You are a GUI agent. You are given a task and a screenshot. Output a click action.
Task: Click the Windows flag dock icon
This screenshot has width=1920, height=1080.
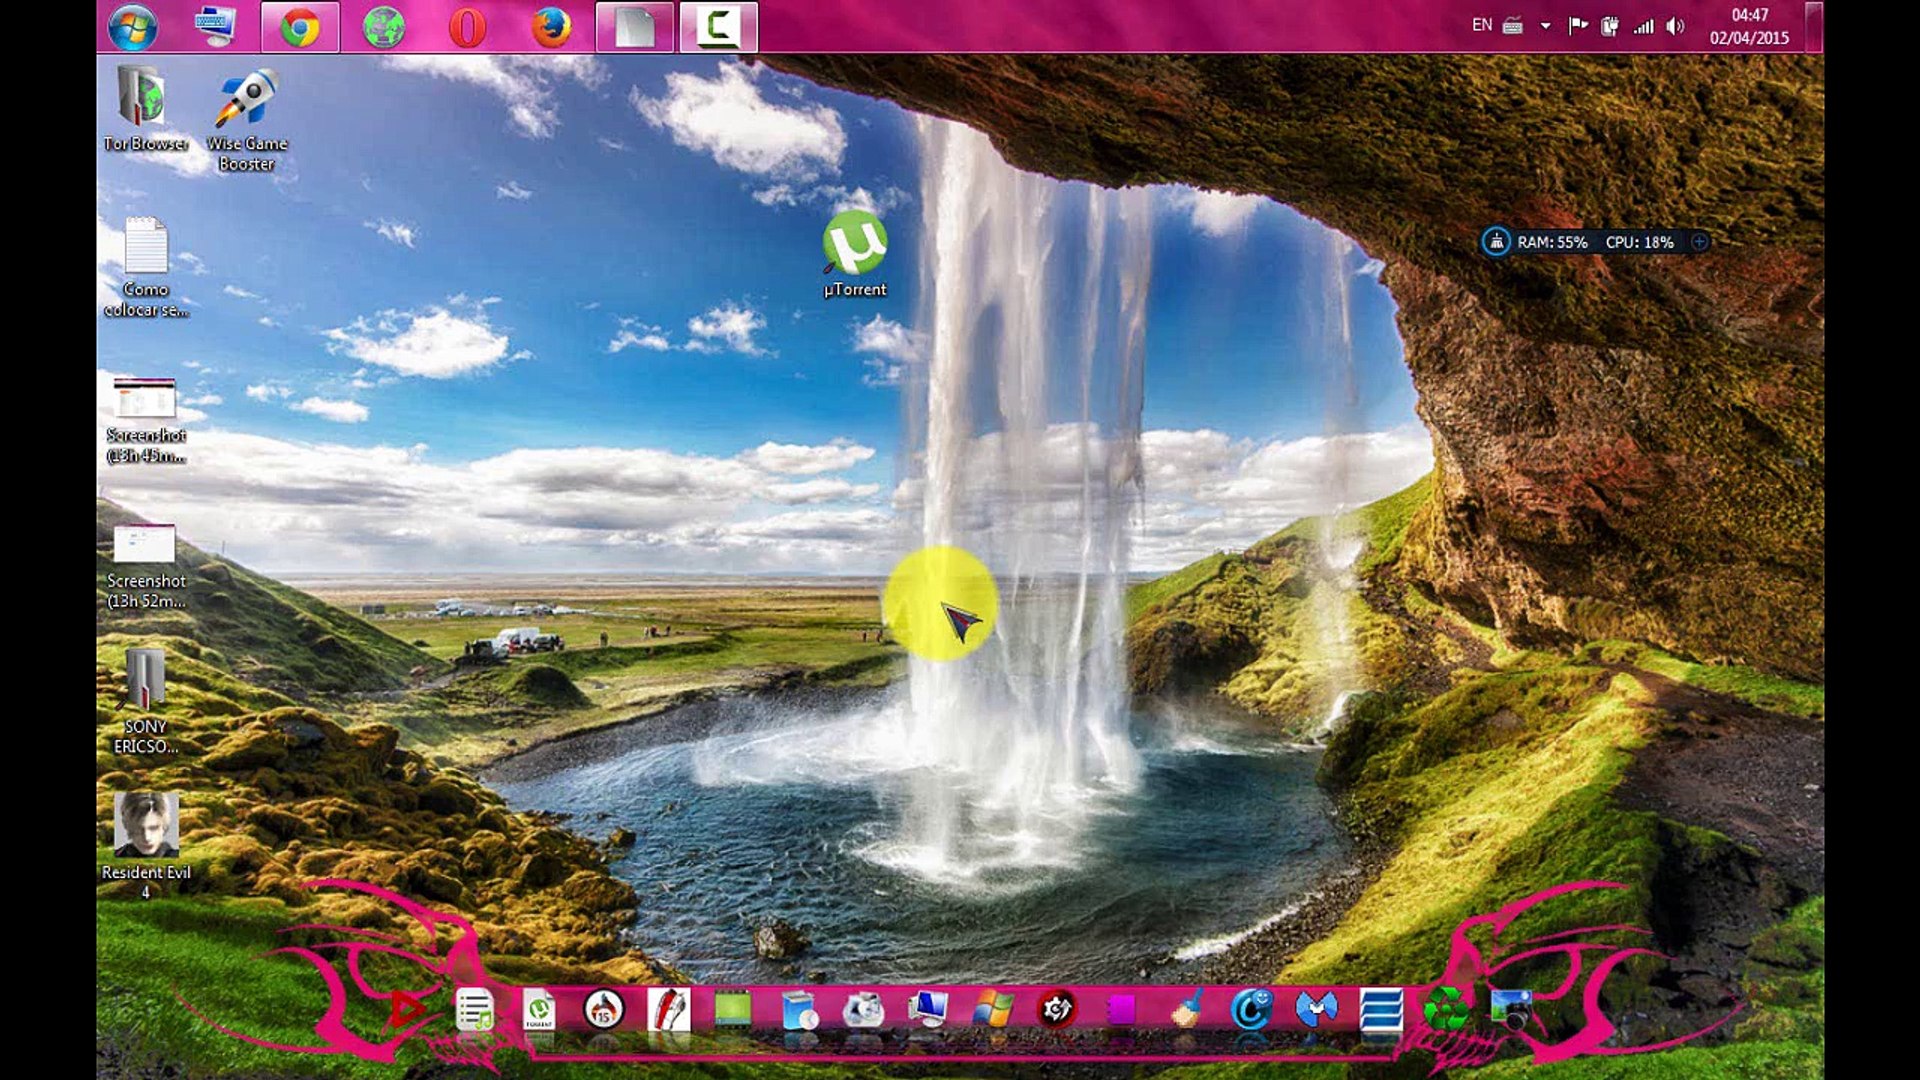pos(993,1009)
